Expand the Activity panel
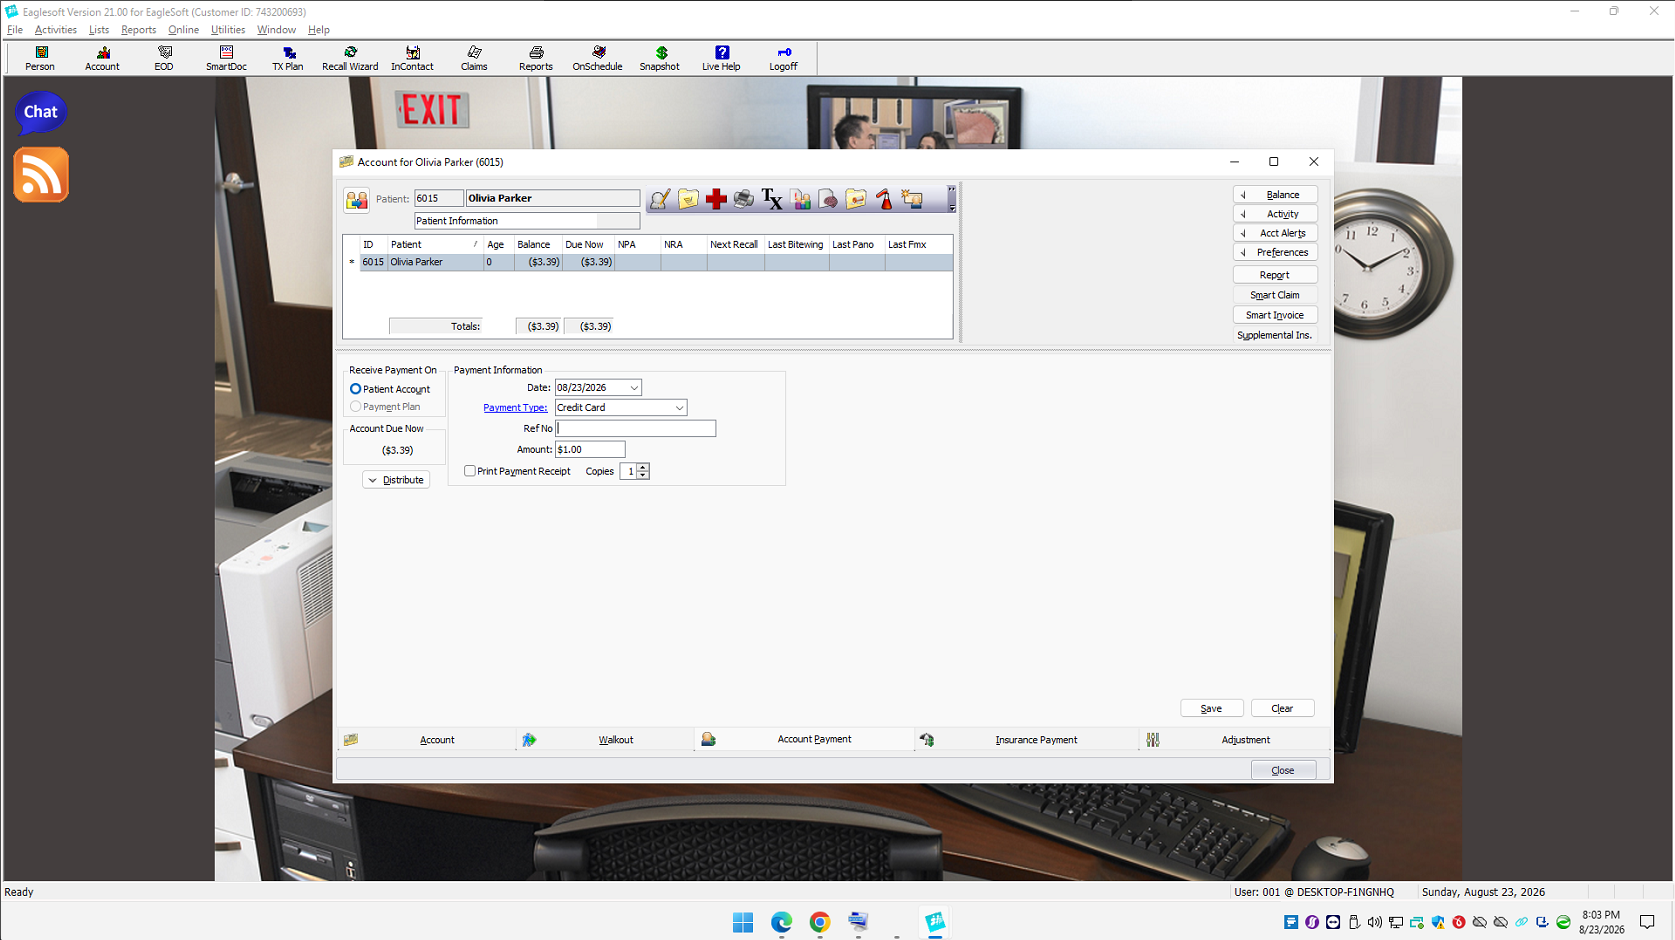The height and width of the screenshot is (940, 1675). pyautogui.click(x=1275, y=214)
